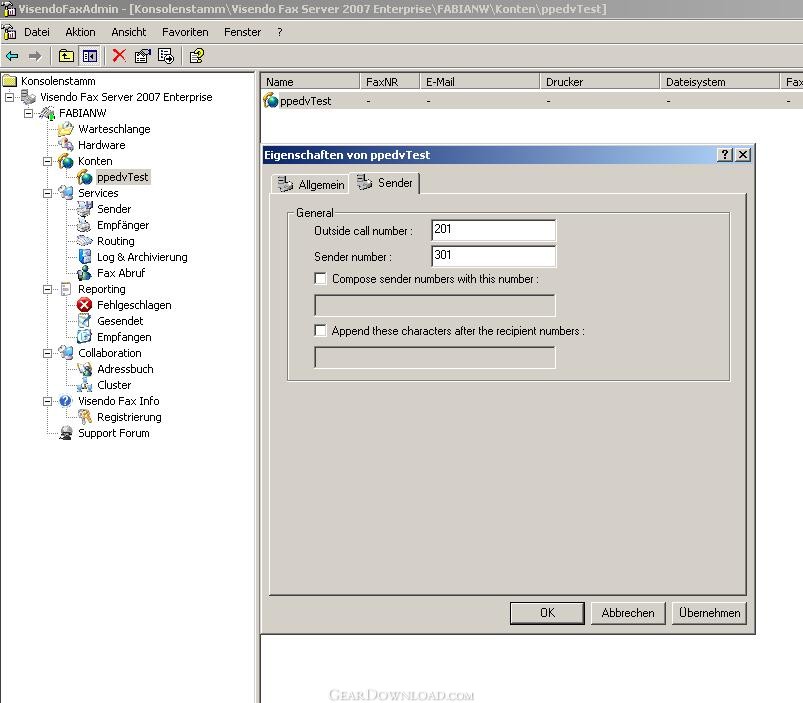Click the Registrierung keys icon

[x=84, y=417]
